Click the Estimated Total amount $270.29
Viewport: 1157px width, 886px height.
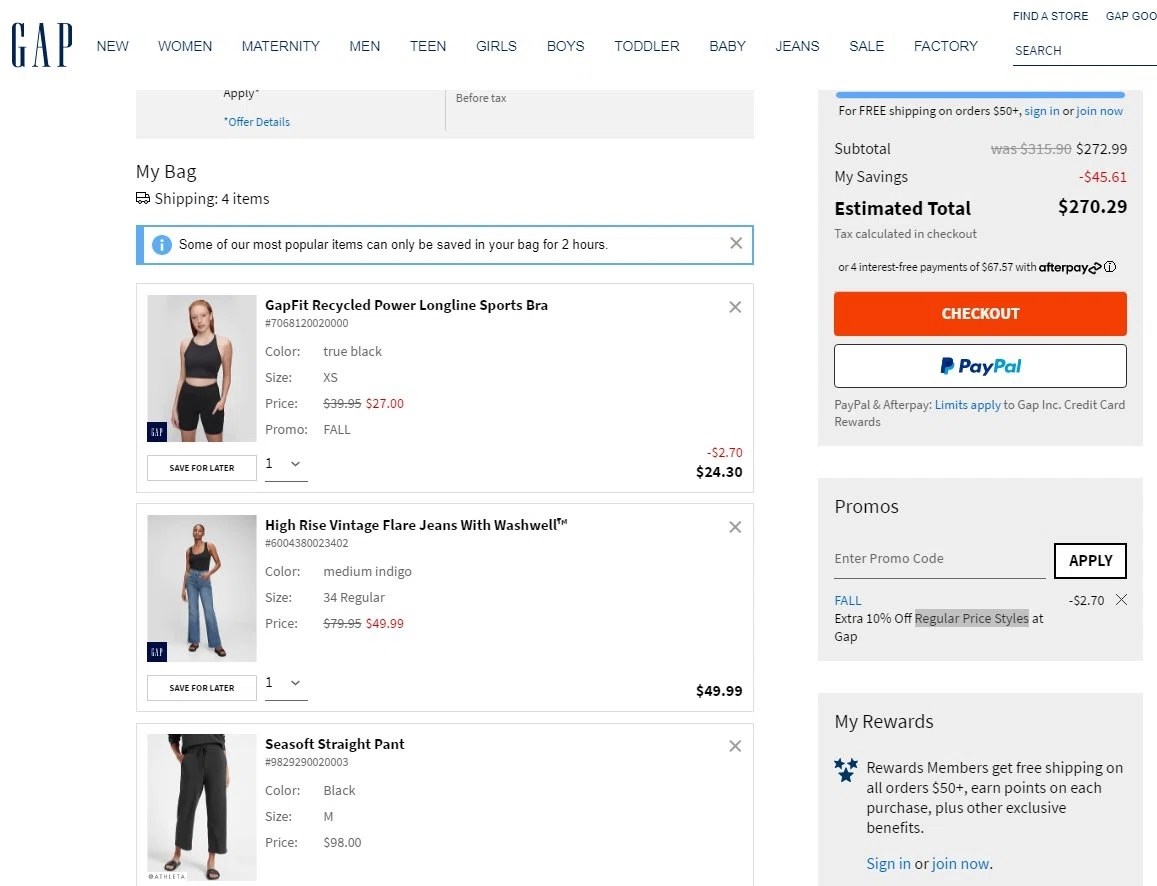point(1092,207)
